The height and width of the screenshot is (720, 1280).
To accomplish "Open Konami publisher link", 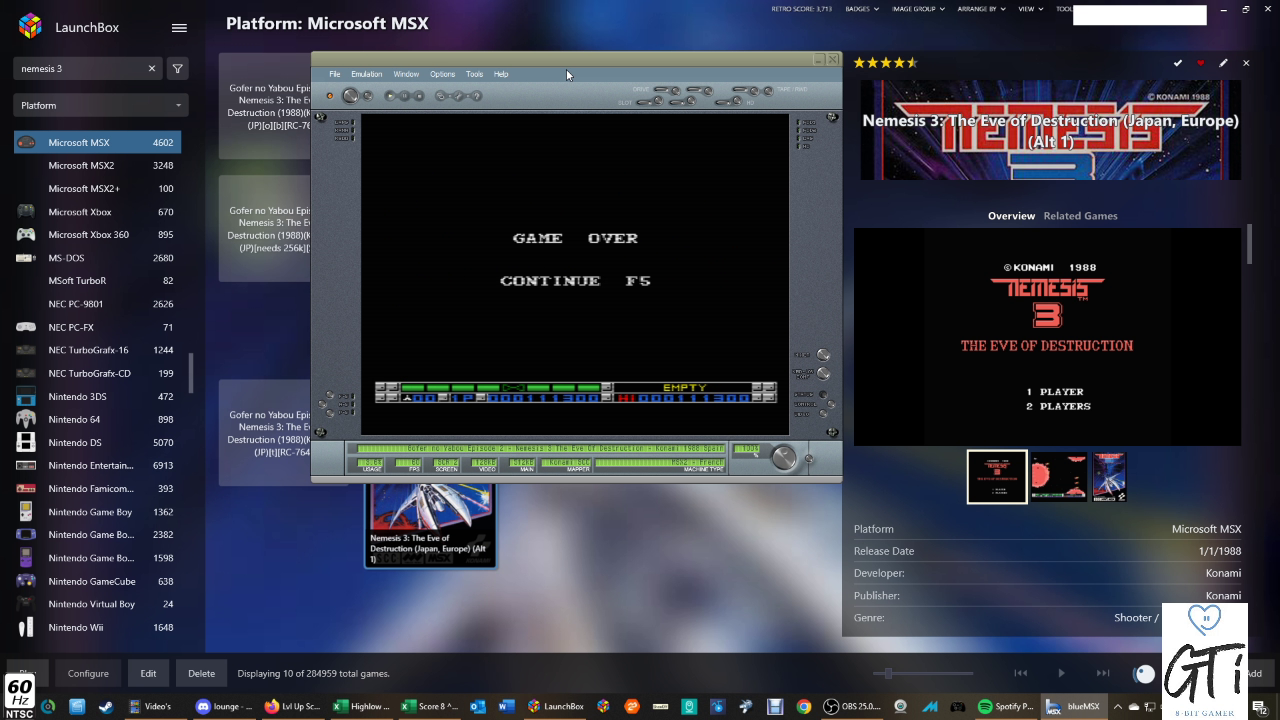I will [1223, 596].
